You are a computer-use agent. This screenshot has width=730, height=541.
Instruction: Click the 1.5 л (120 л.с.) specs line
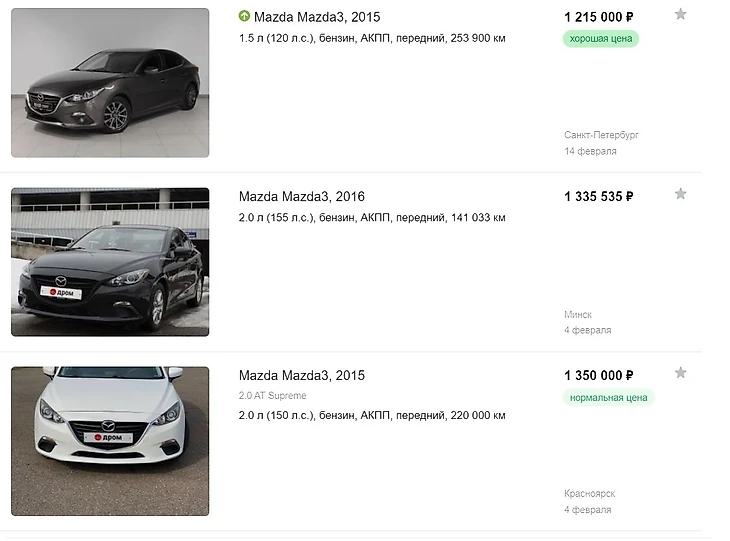click(371, 38)
